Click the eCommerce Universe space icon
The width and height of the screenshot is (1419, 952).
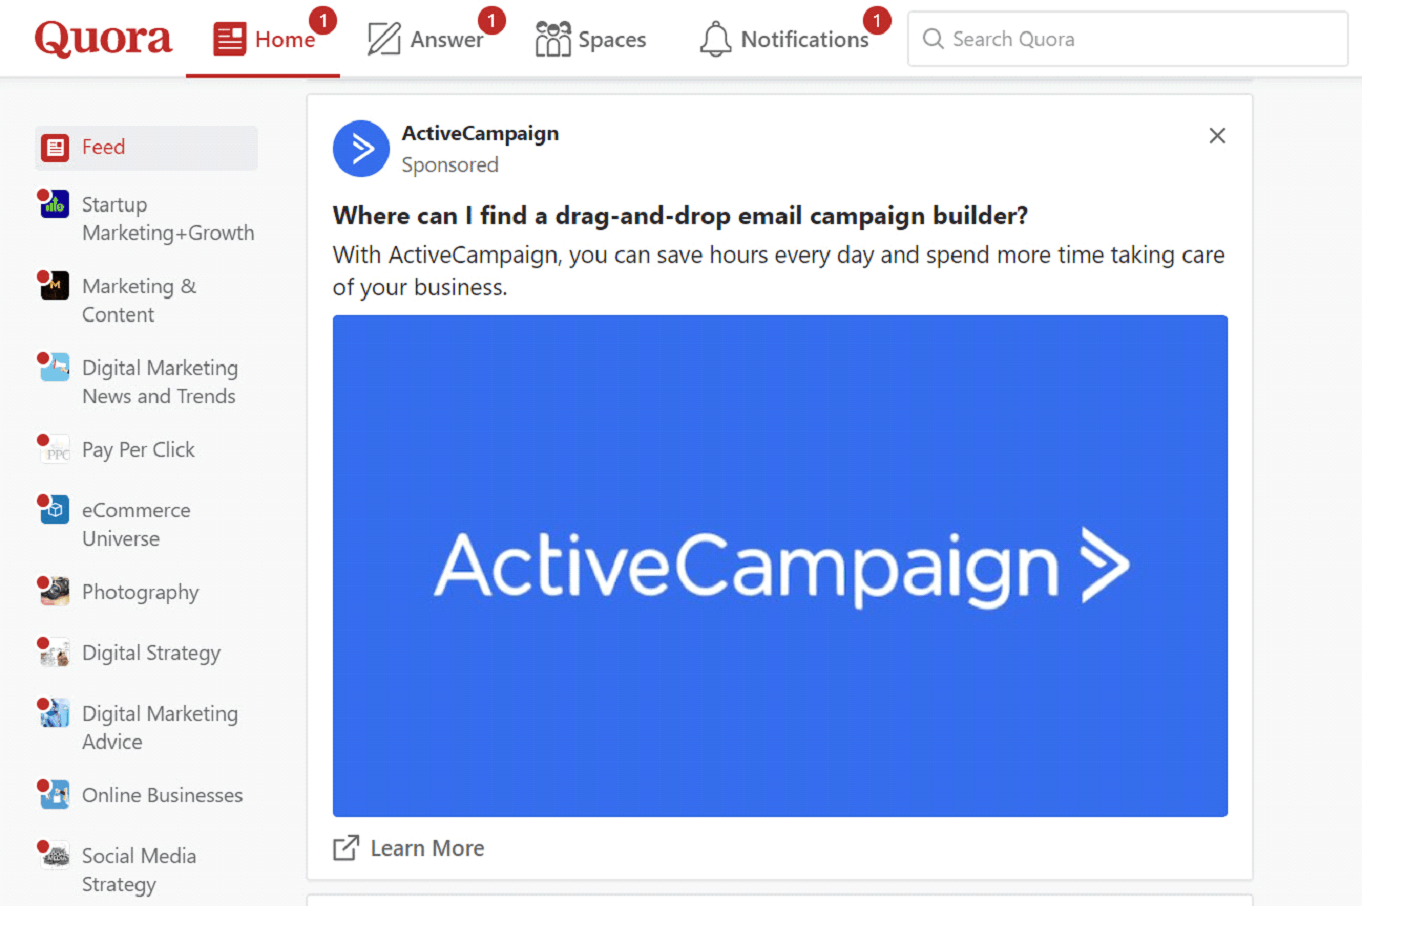click(x=54, y=510)
